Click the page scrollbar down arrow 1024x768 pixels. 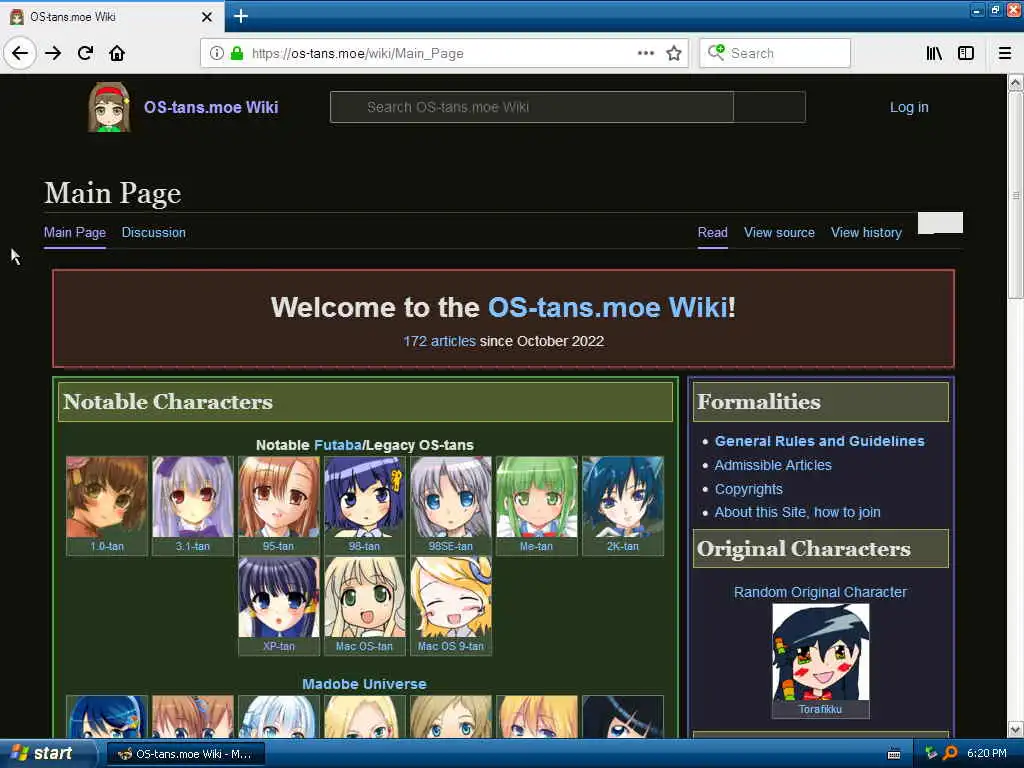pyautogui.click(x=1016, y=729)
